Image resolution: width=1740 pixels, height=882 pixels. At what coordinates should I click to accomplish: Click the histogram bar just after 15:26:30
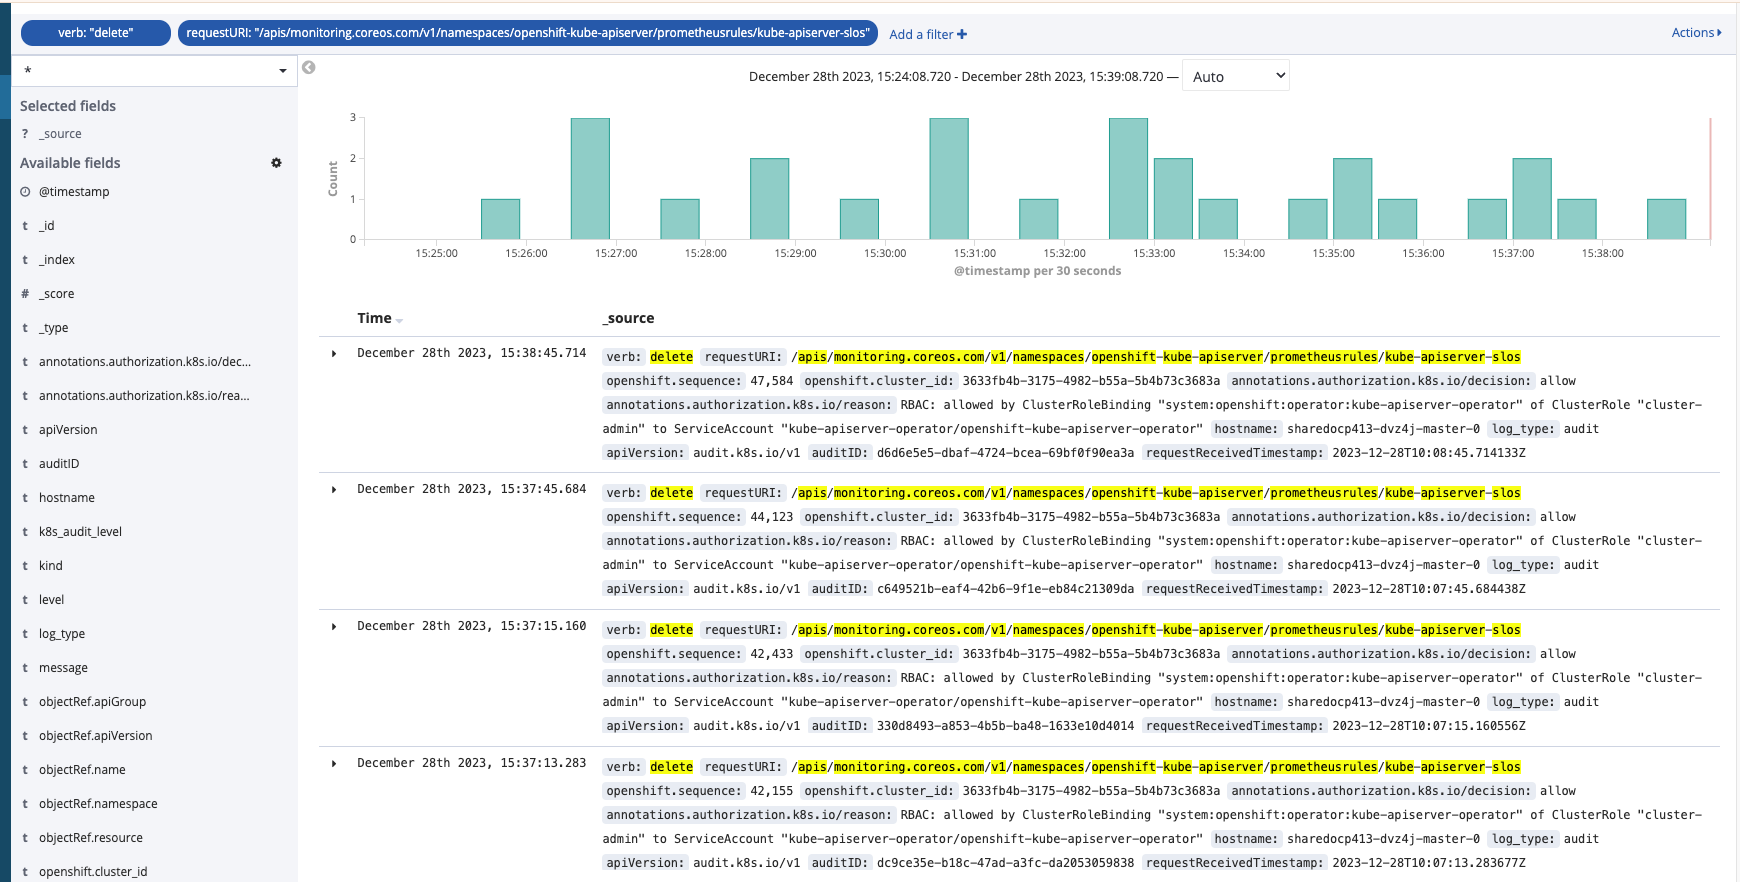[x=590, y=179]
